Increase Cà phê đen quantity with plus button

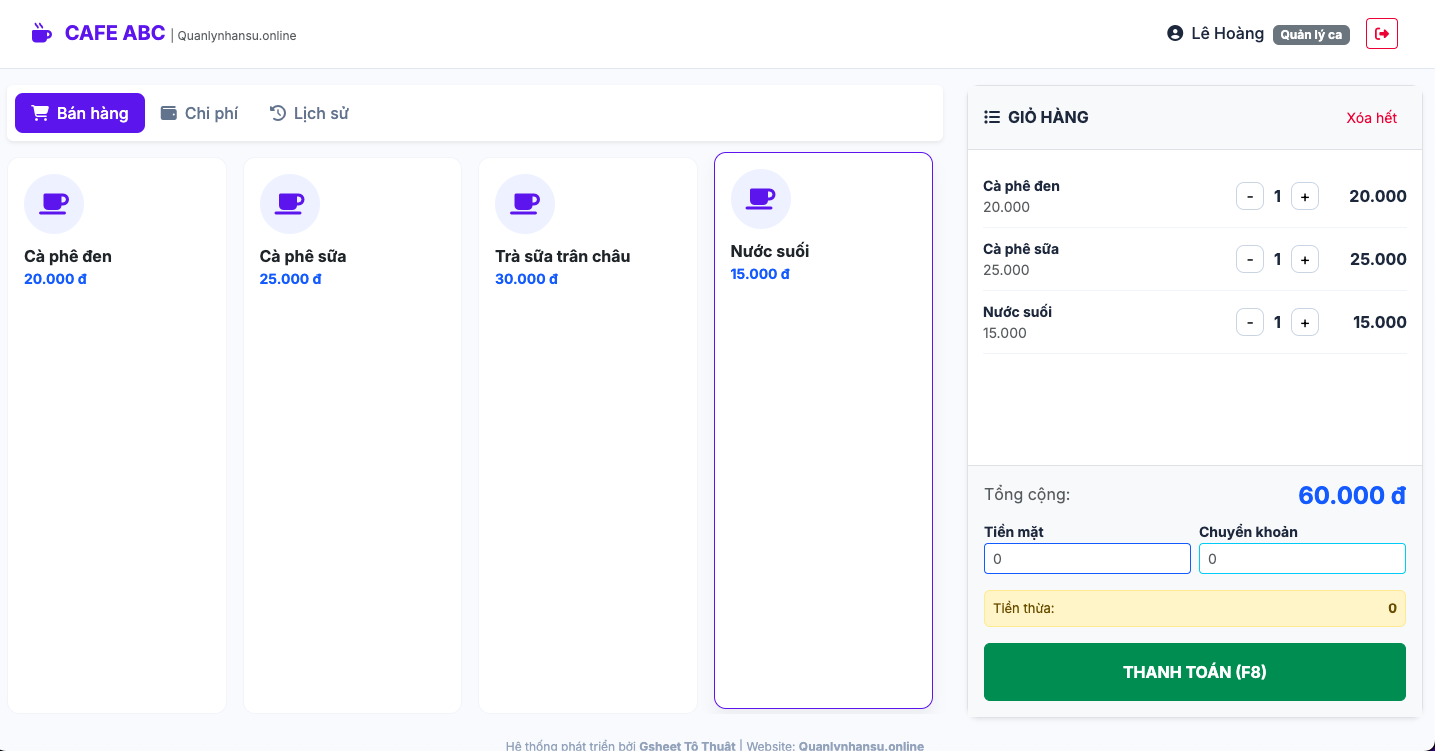1304,196
